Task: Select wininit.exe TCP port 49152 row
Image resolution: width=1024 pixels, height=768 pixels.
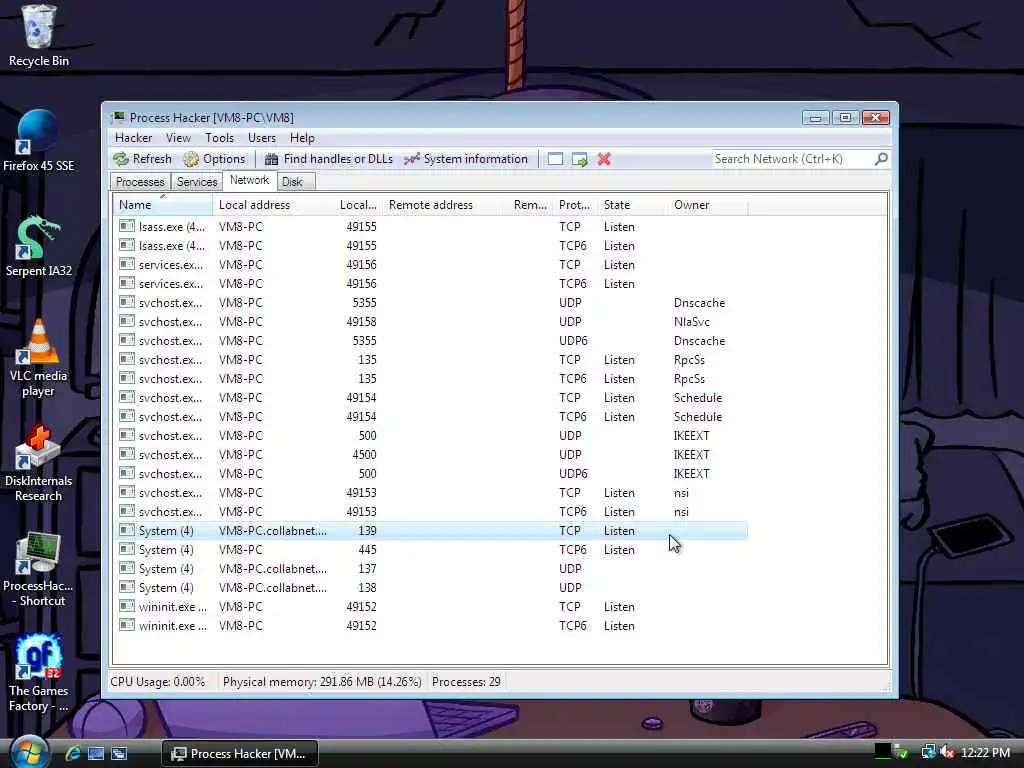Action: point(431,606)
